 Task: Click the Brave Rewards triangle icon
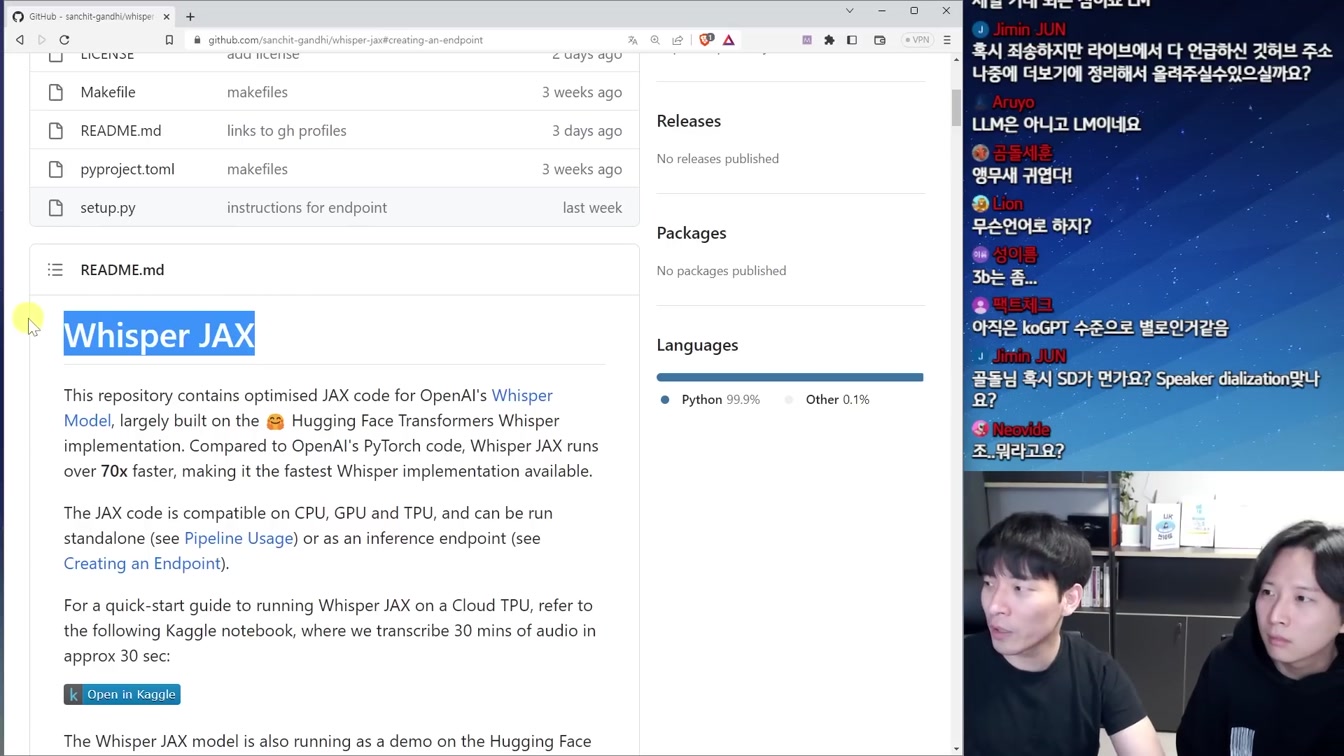coord(729,40)
